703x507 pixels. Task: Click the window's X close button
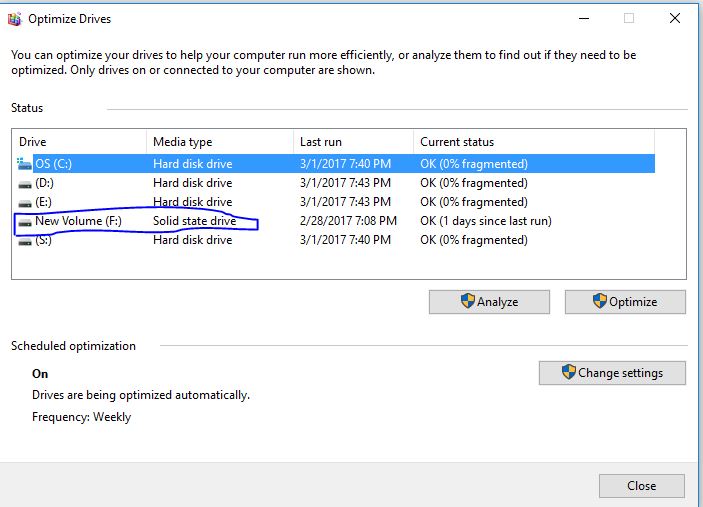(675, 18)
